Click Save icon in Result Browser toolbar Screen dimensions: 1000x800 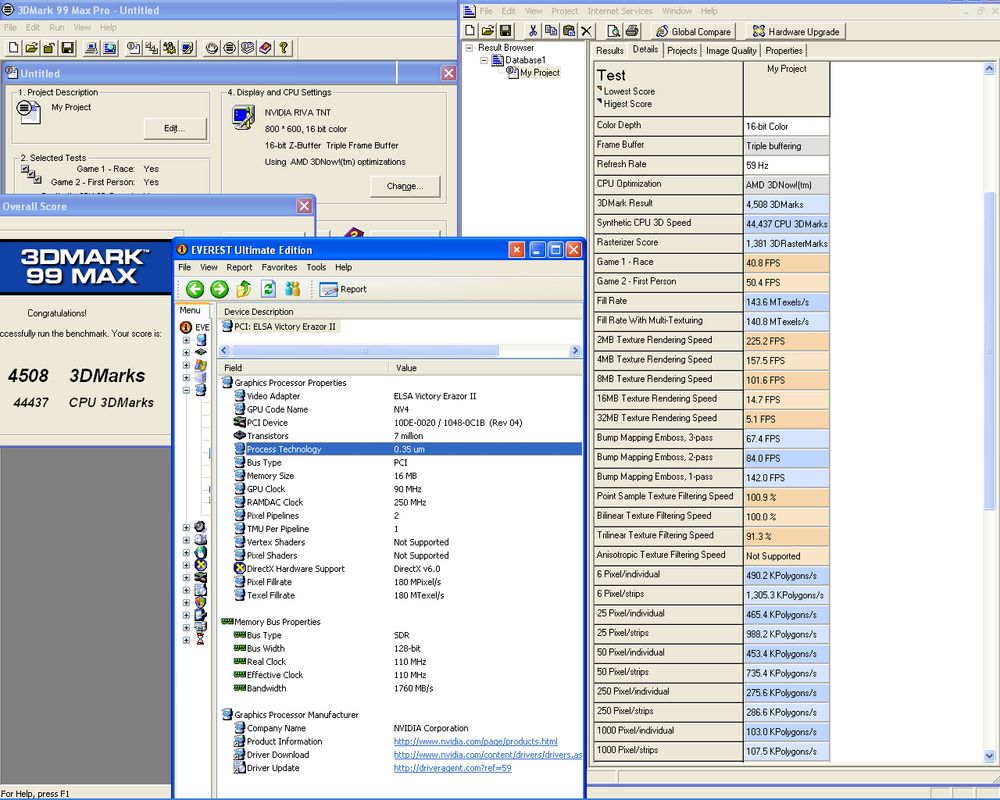click(x=506, y=31)
